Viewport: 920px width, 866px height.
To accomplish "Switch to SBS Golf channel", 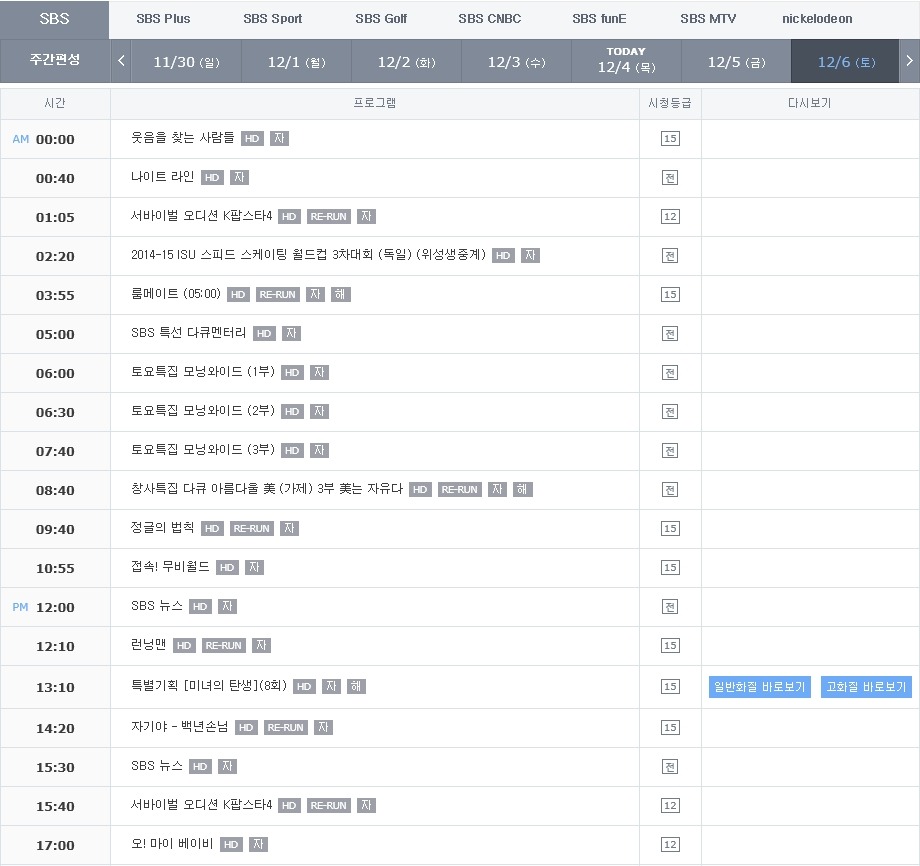I will click(x=381, y=19).
